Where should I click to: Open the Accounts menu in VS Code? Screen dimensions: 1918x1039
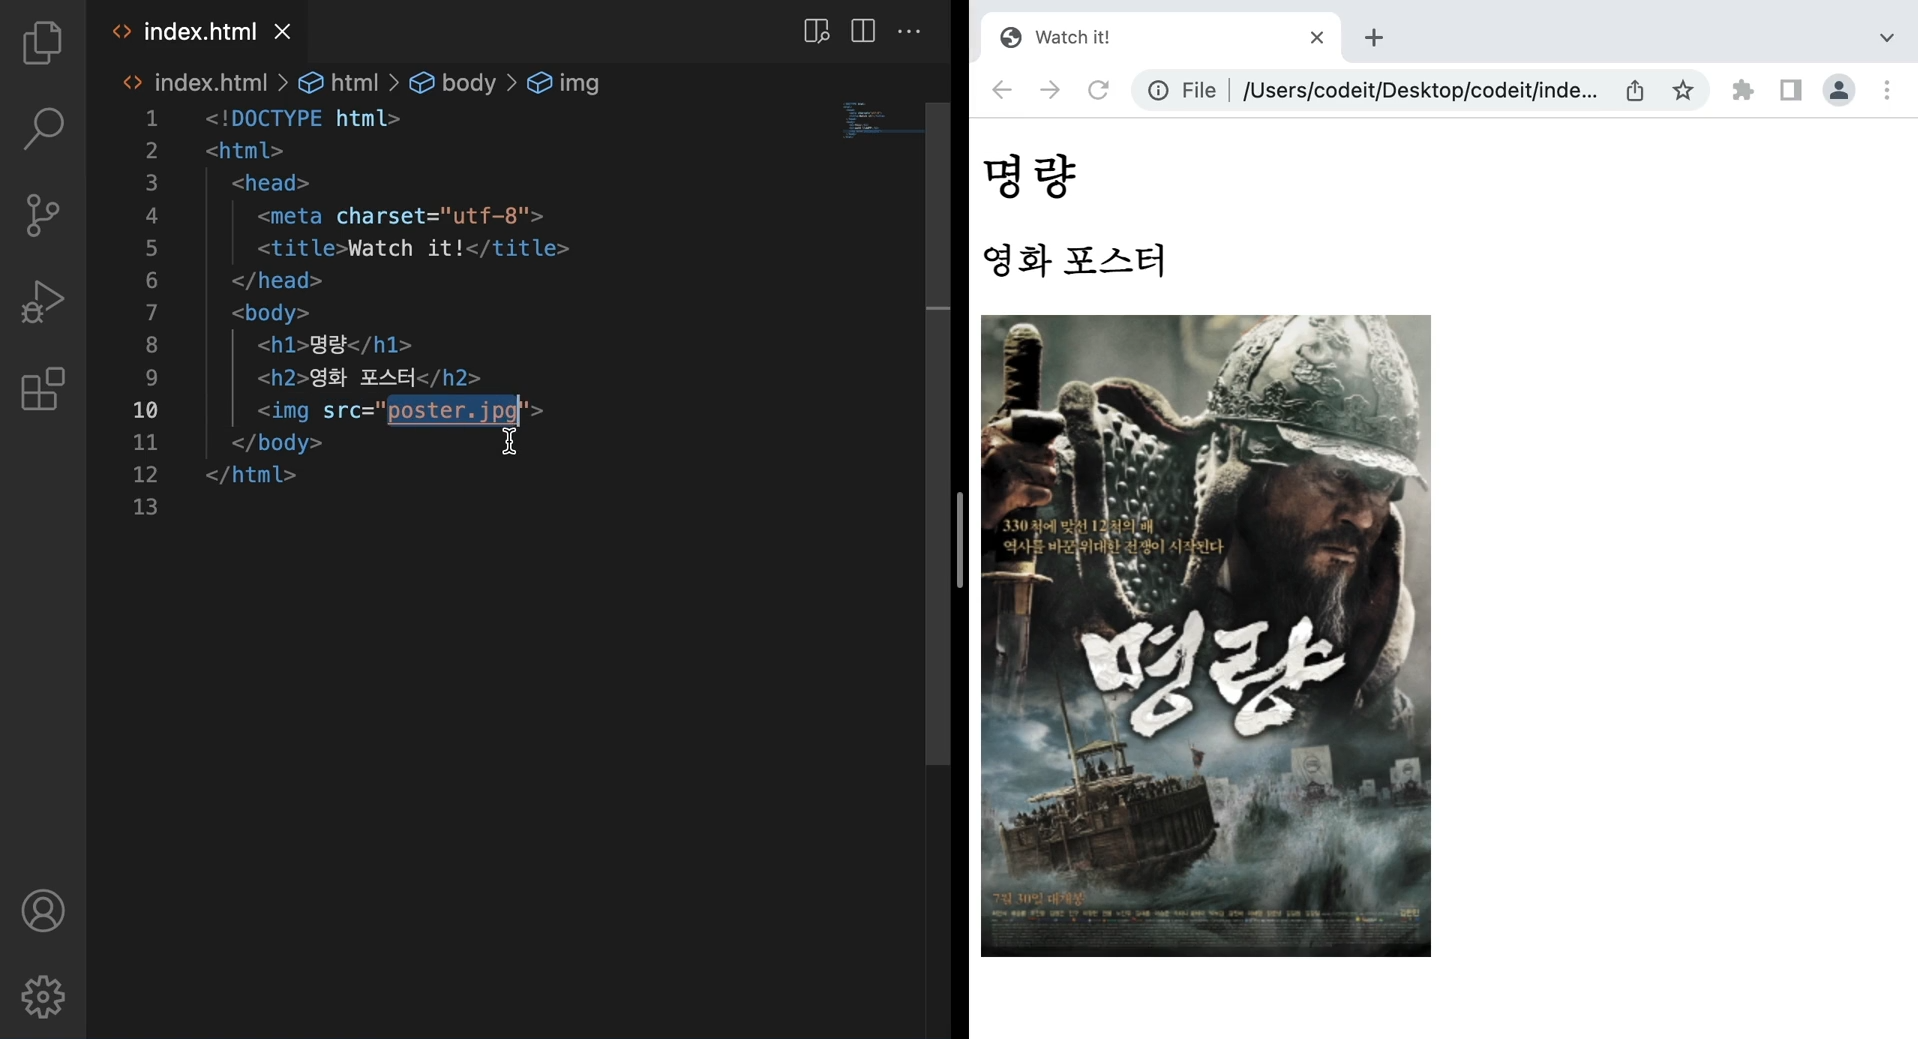pyautogui.click(x=43, y=911)
